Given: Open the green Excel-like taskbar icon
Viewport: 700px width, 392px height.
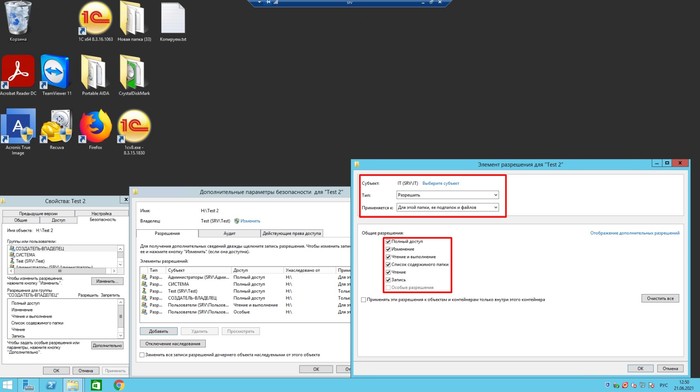Looking at the screenshot, I should (x=96, y=385).
